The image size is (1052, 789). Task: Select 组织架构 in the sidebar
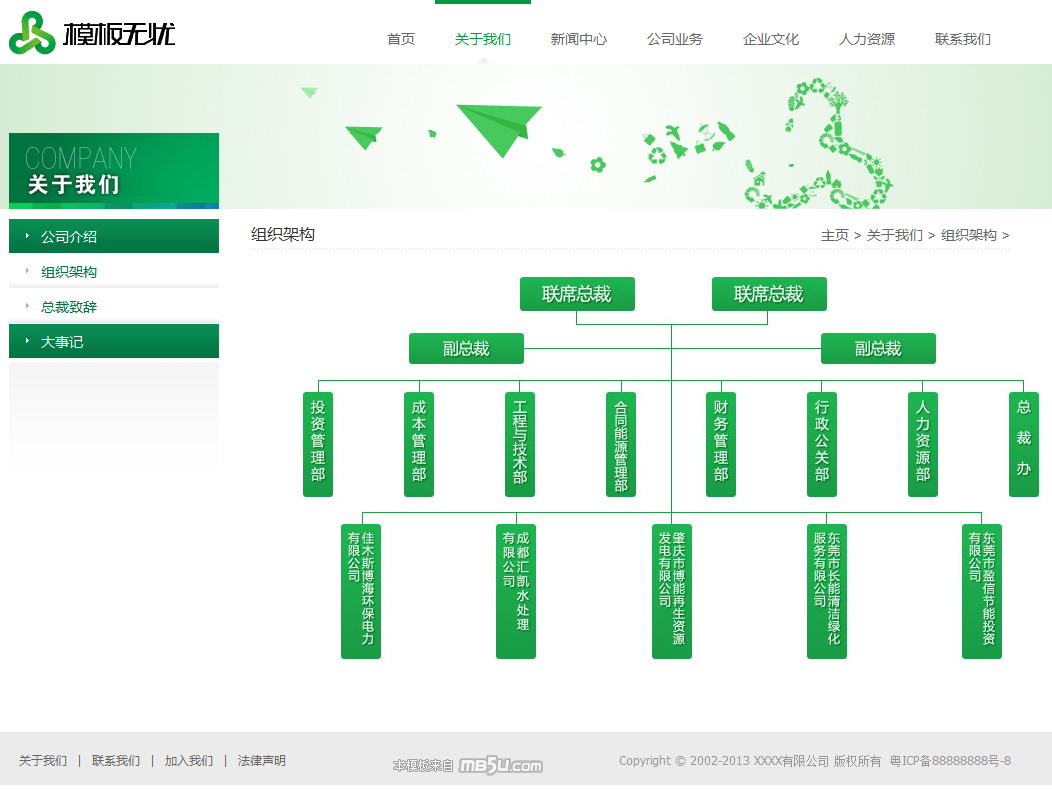pyautogui.click(x=69, y=272)
